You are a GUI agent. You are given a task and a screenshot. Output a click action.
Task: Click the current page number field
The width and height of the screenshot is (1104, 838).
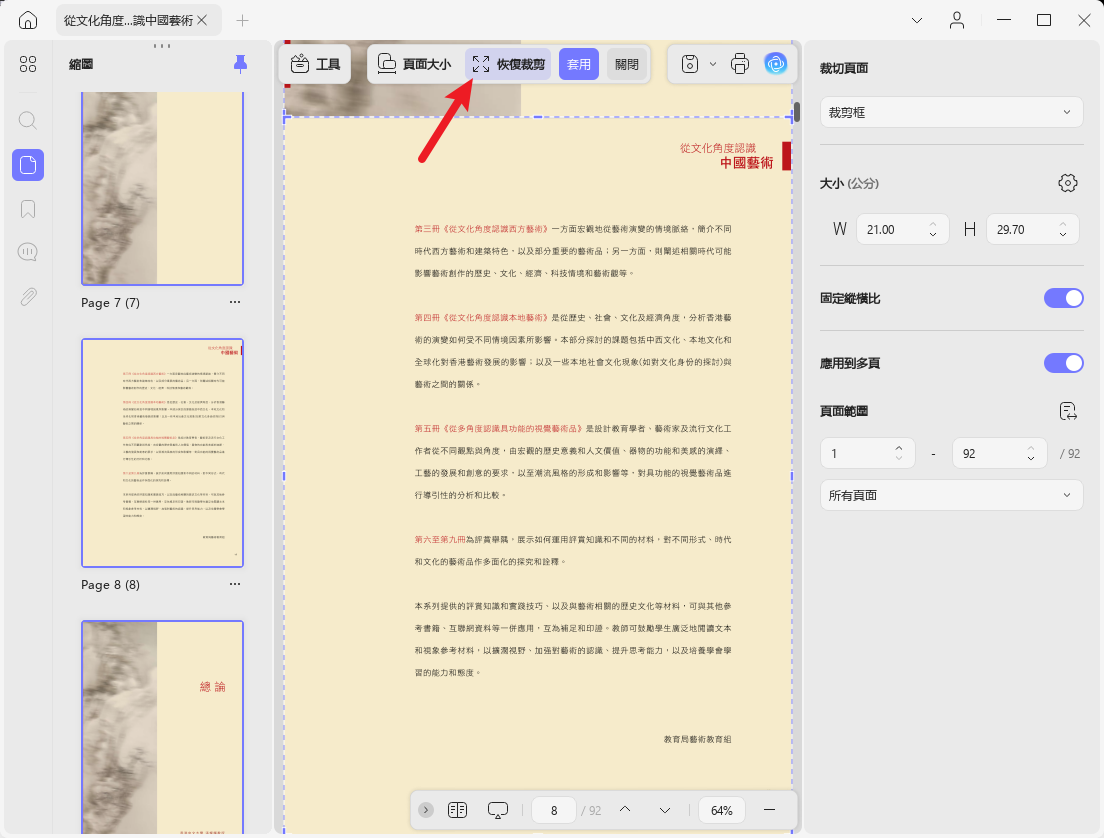(554, 811)
